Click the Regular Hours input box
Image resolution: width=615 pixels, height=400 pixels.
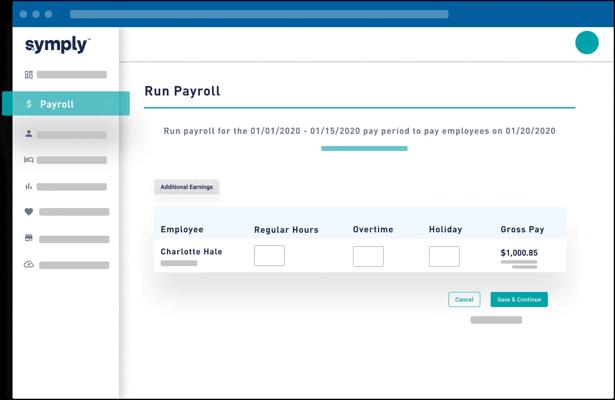point(269,256)
